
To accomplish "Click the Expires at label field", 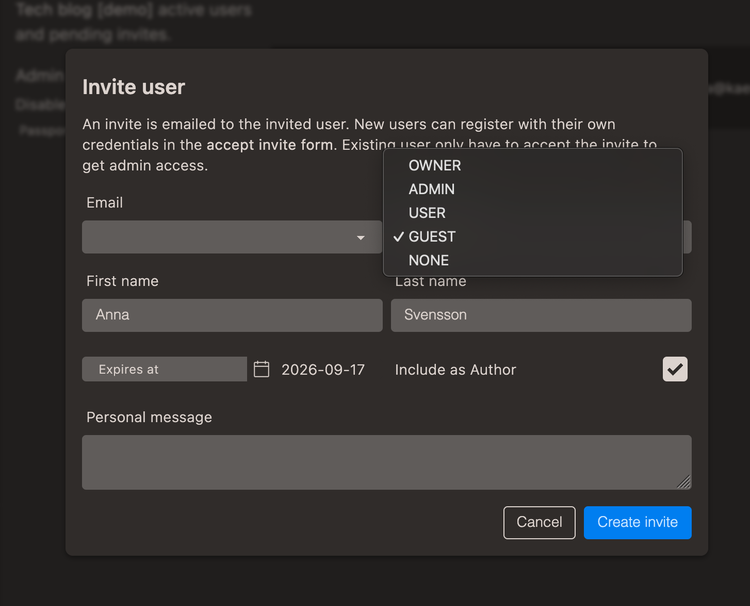I will click(x=165, y=369).
